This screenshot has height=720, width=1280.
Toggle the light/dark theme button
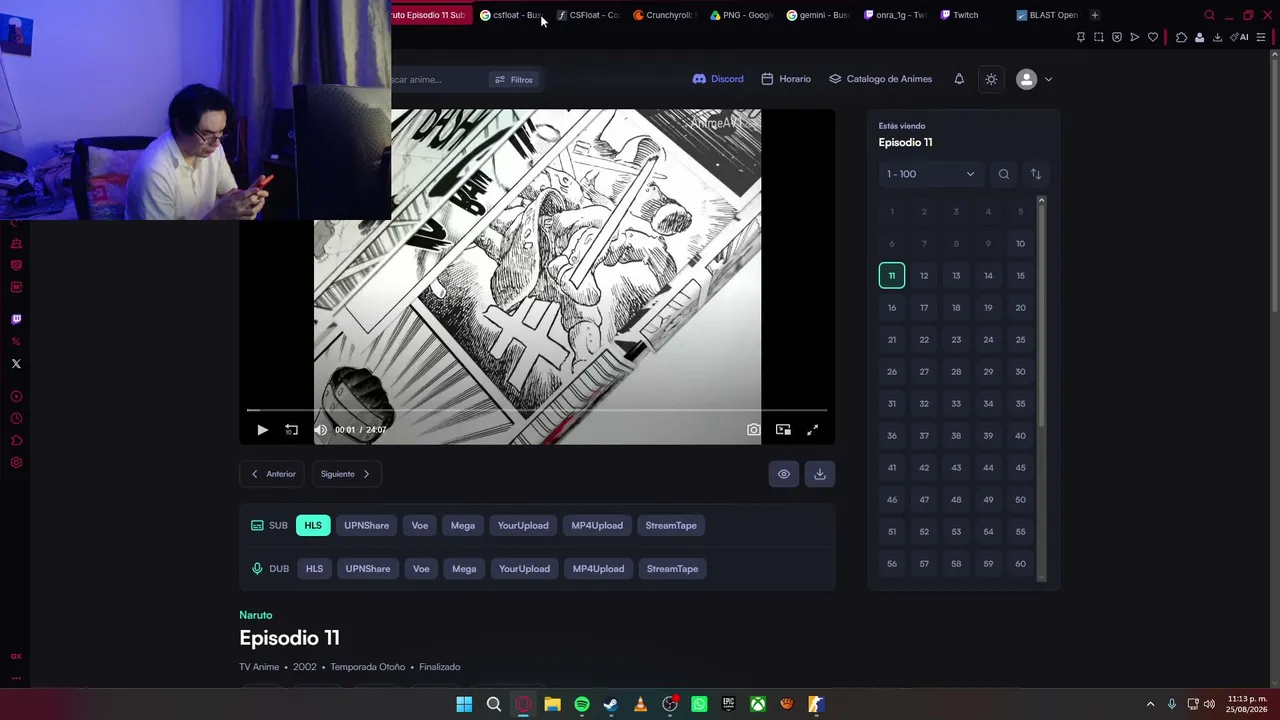tap(991, 79)
